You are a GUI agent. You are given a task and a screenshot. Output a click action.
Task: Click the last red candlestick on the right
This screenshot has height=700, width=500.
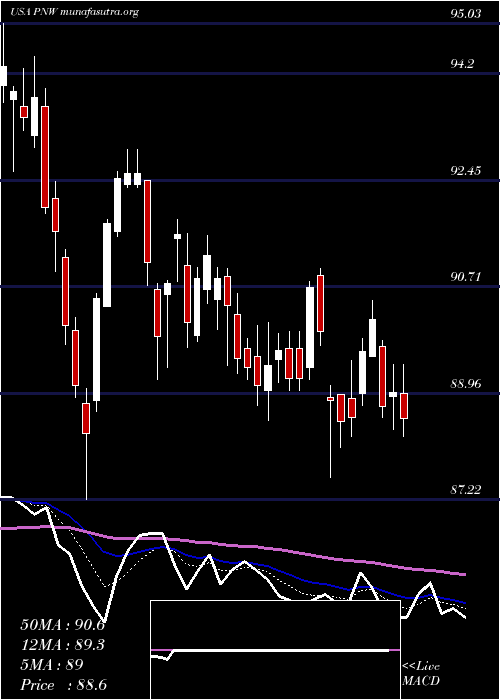coord(404,406)
